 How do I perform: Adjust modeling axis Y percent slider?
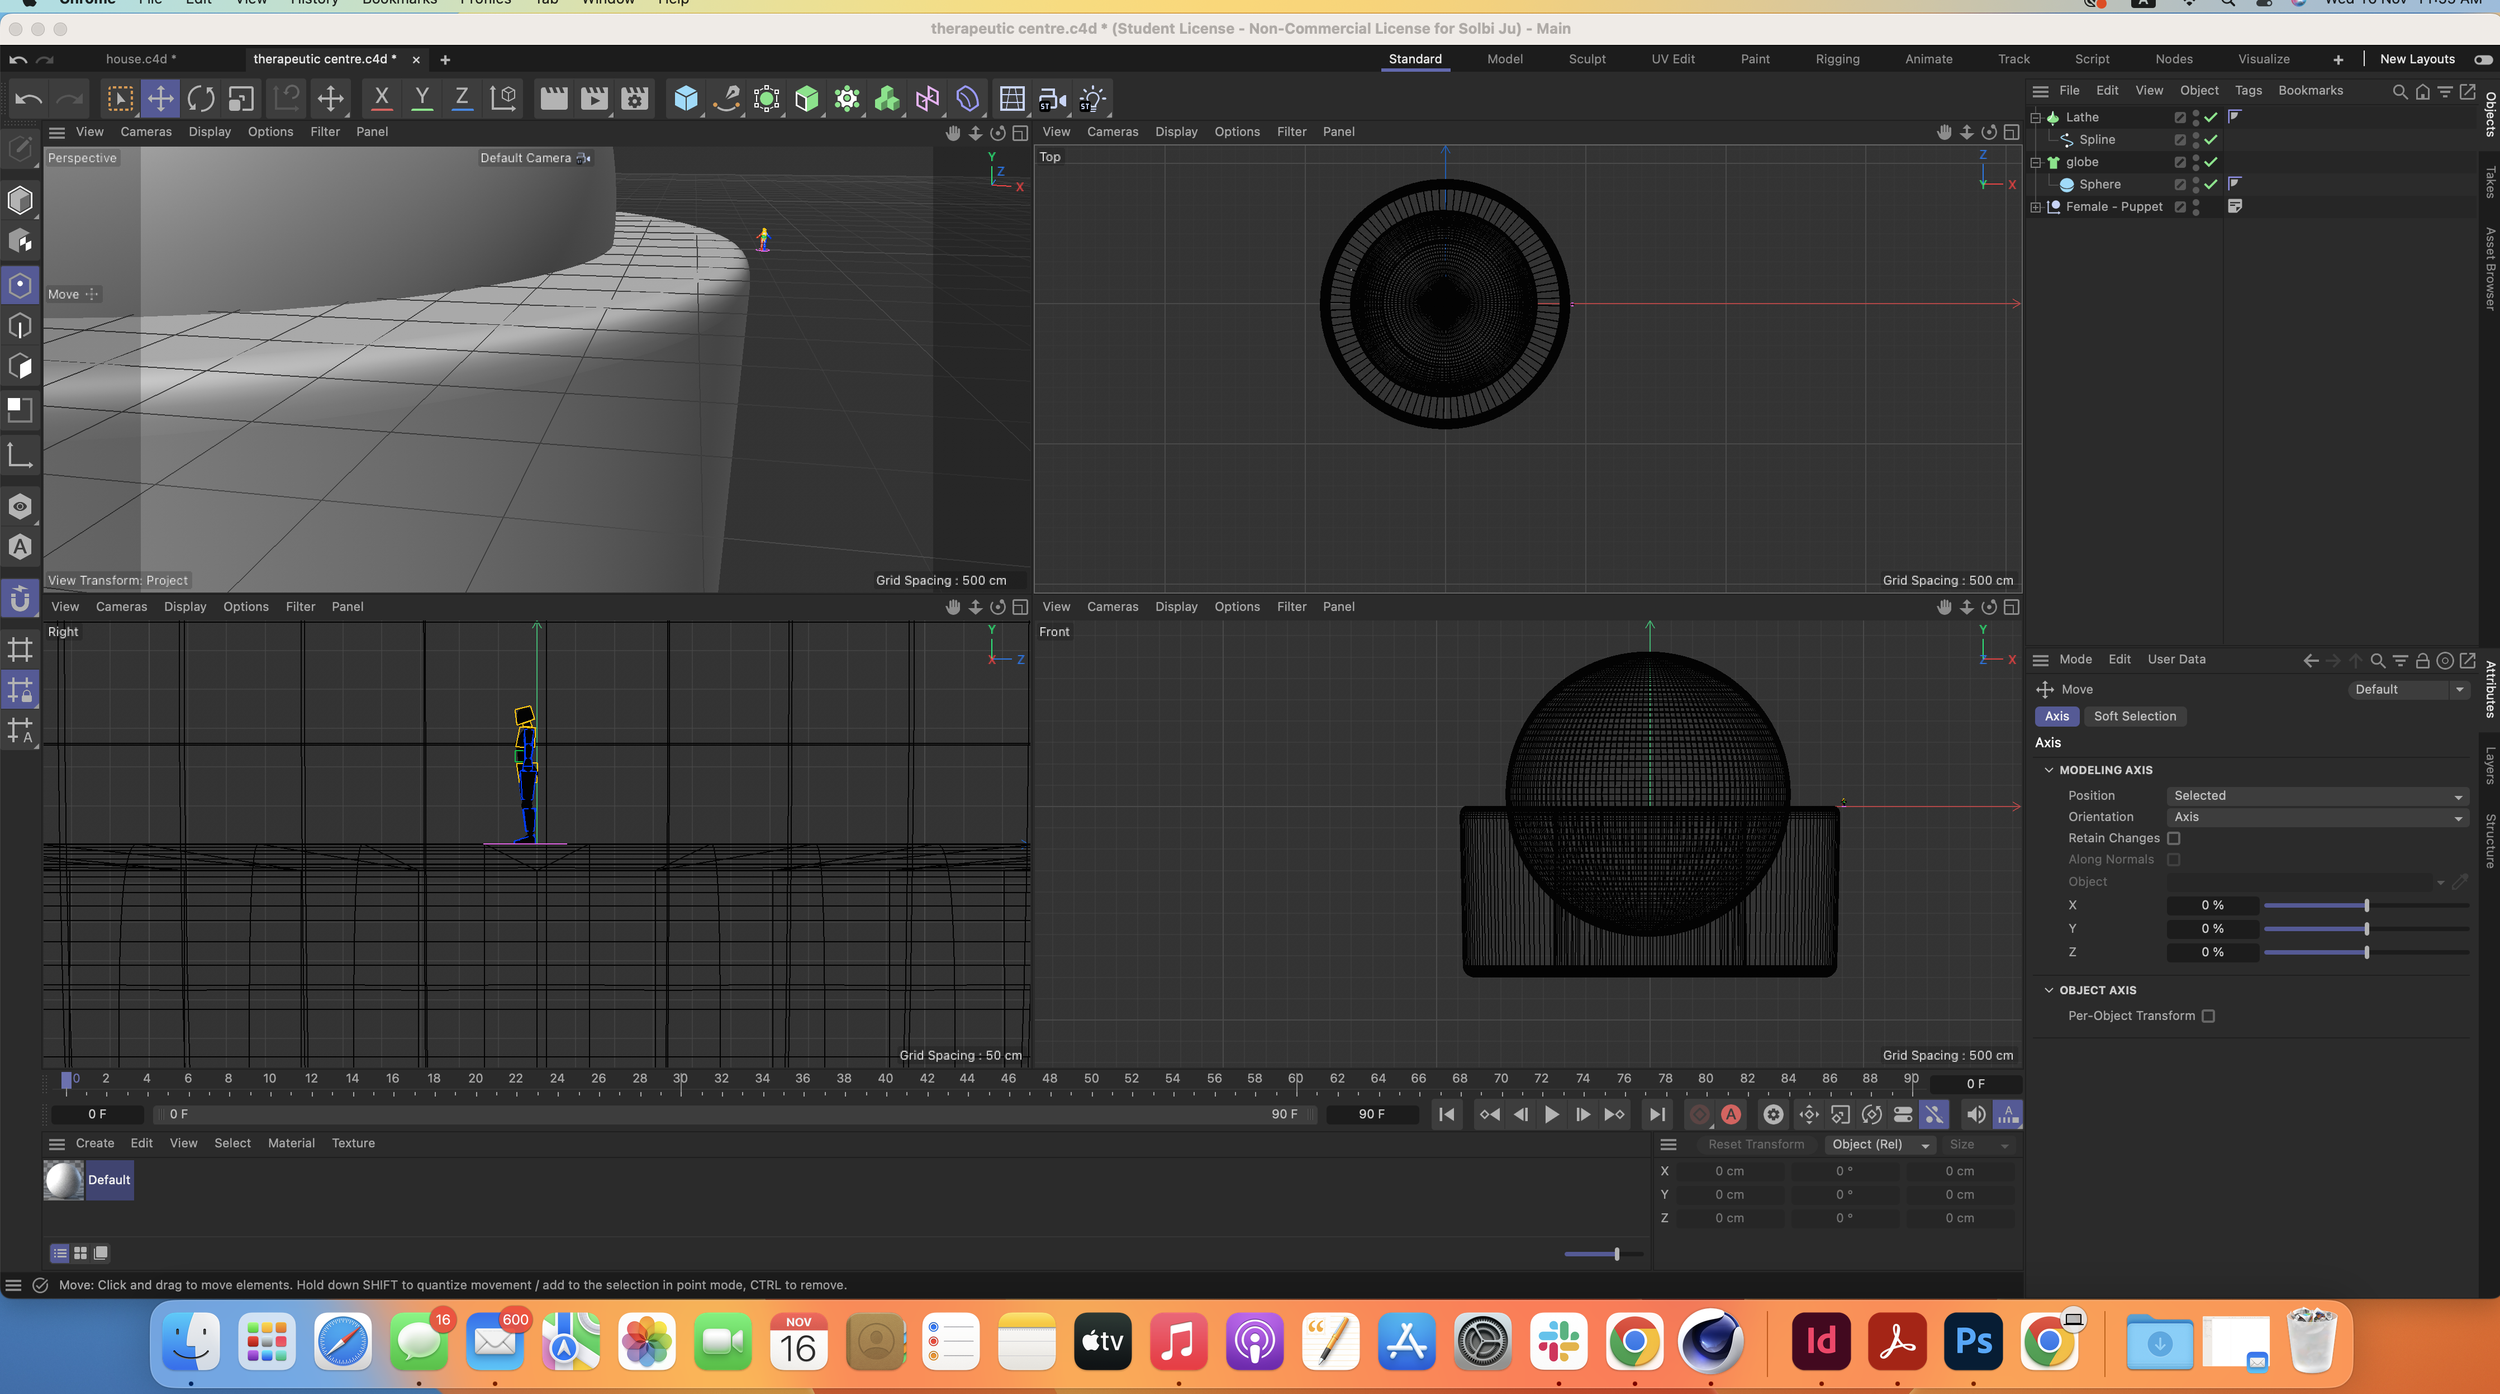point(2365,929)
